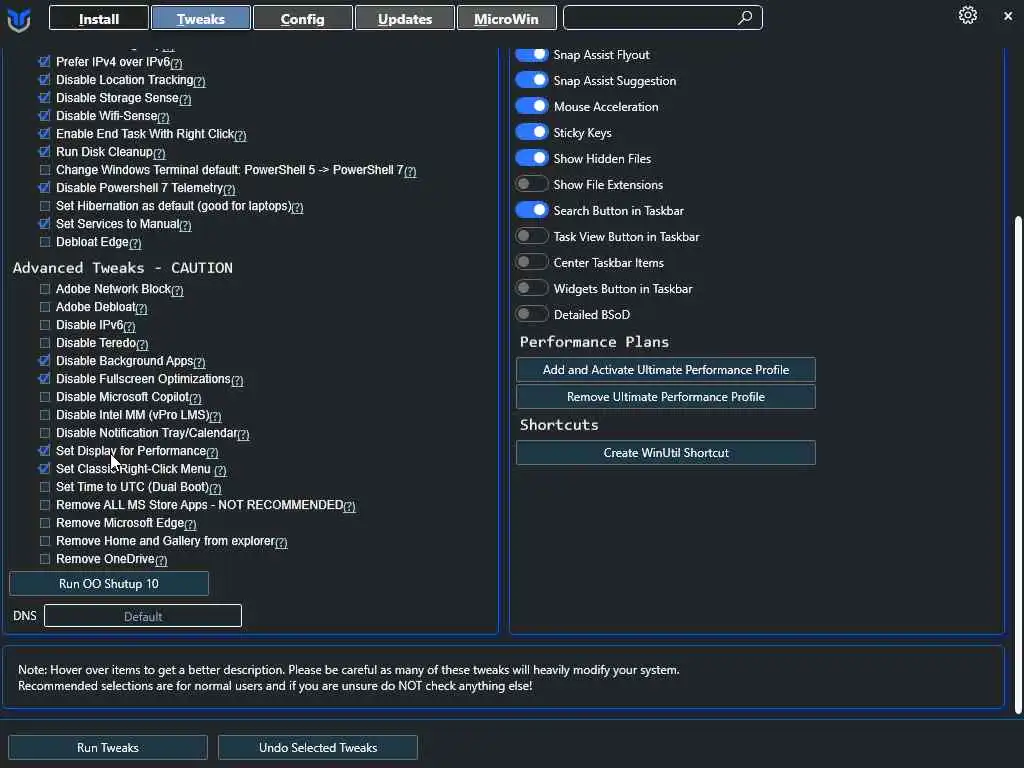Enable Widgets Button in Taskbar toggle

(x=532, y=288)
